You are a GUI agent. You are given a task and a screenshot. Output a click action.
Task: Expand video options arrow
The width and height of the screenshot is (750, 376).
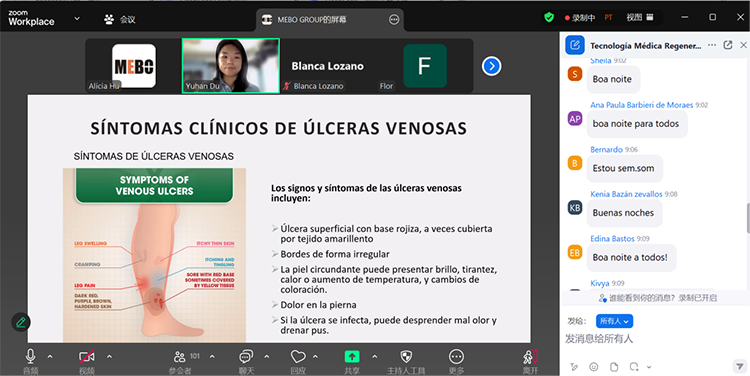click(109, 356)
